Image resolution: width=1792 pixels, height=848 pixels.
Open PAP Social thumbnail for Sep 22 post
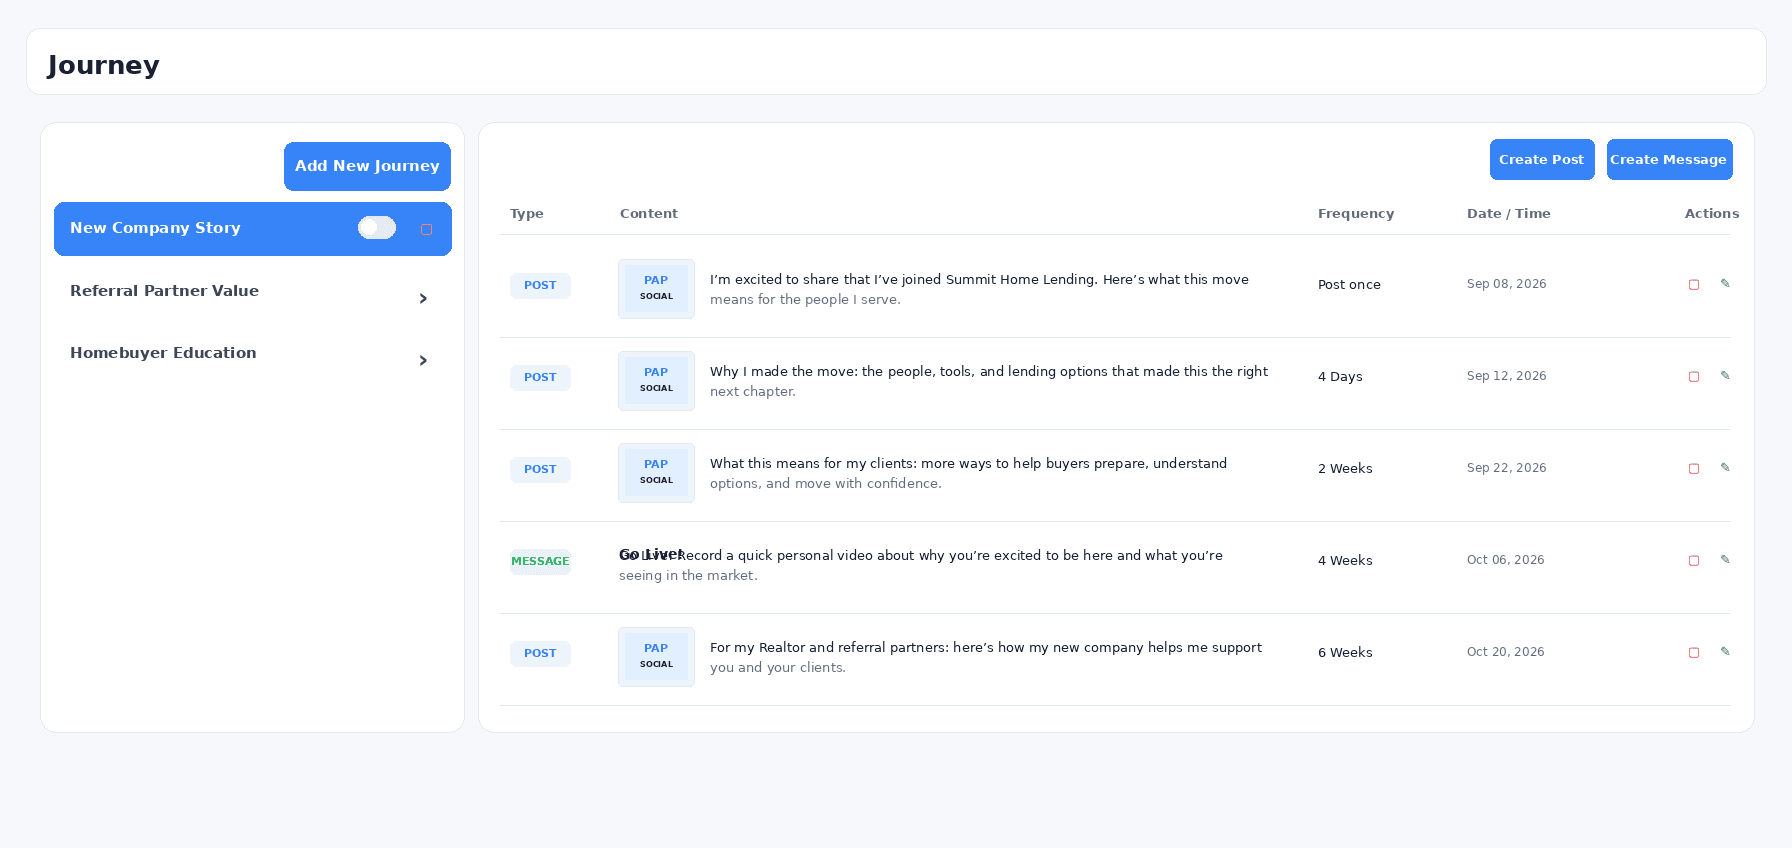pos(656,473)
